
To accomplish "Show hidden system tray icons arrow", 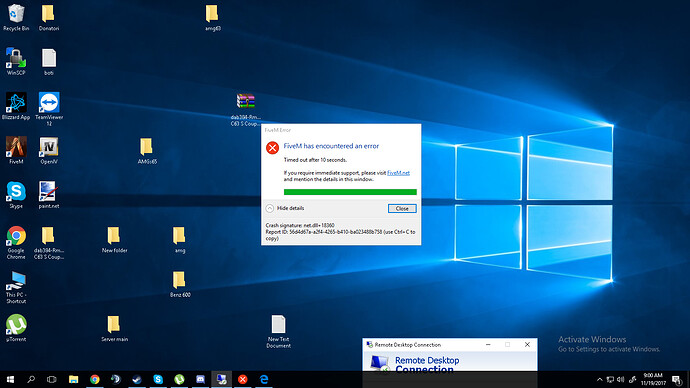I will (x=599, y=379).
